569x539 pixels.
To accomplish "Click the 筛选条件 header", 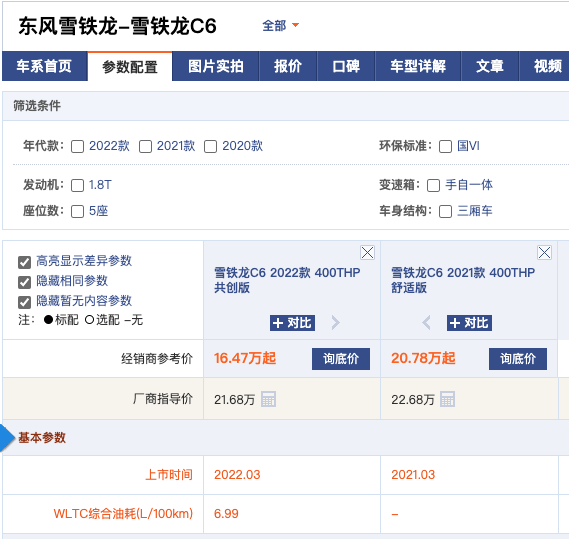I will 37,106.
